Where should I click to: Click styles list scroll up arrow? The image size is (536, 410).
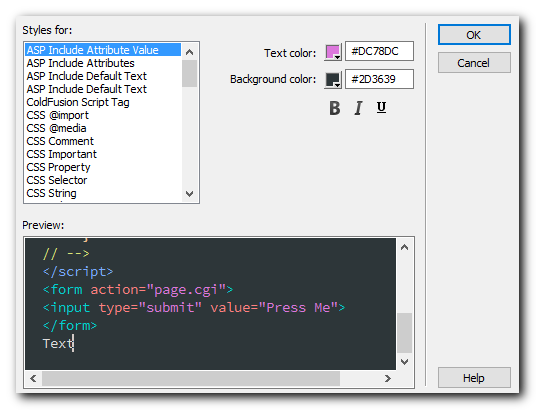pyautogui.click(x=189, y=52)
